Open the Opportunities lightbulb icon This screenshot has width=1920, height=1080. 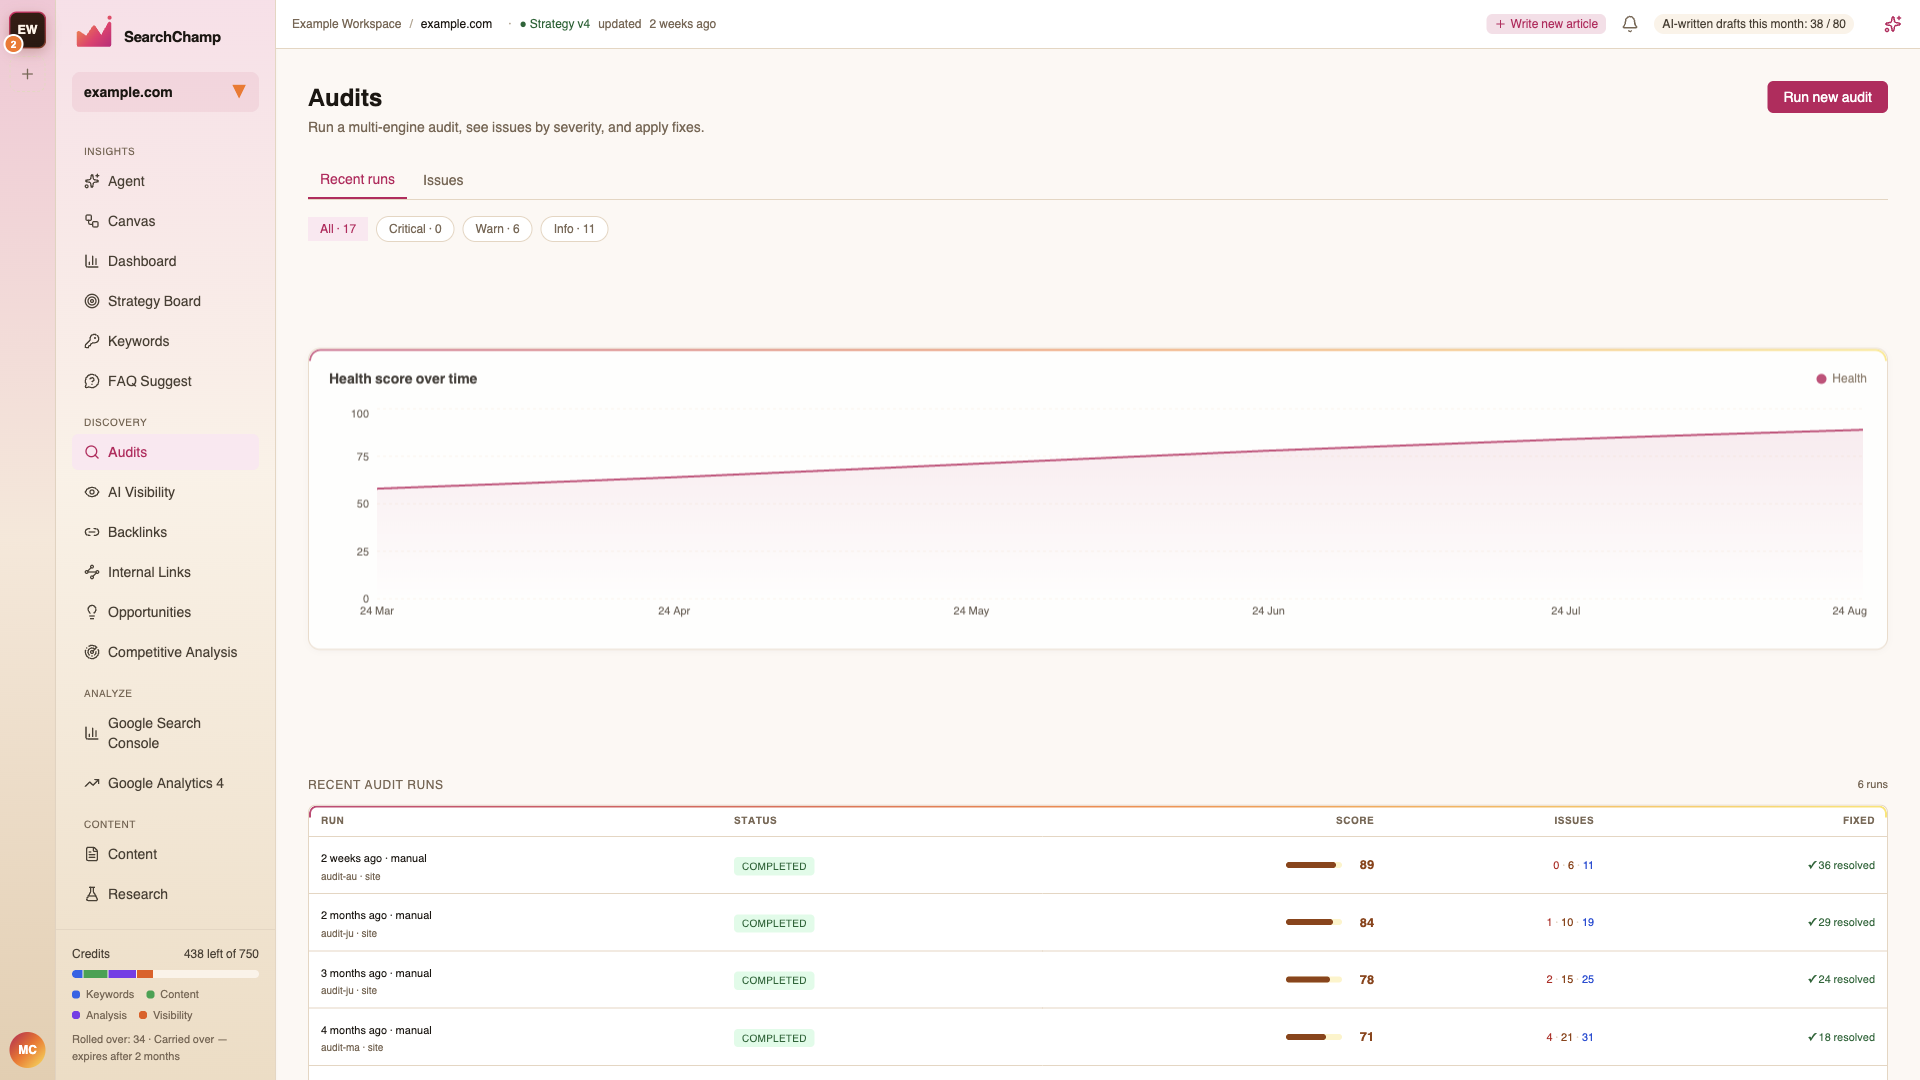pos(92,612)
